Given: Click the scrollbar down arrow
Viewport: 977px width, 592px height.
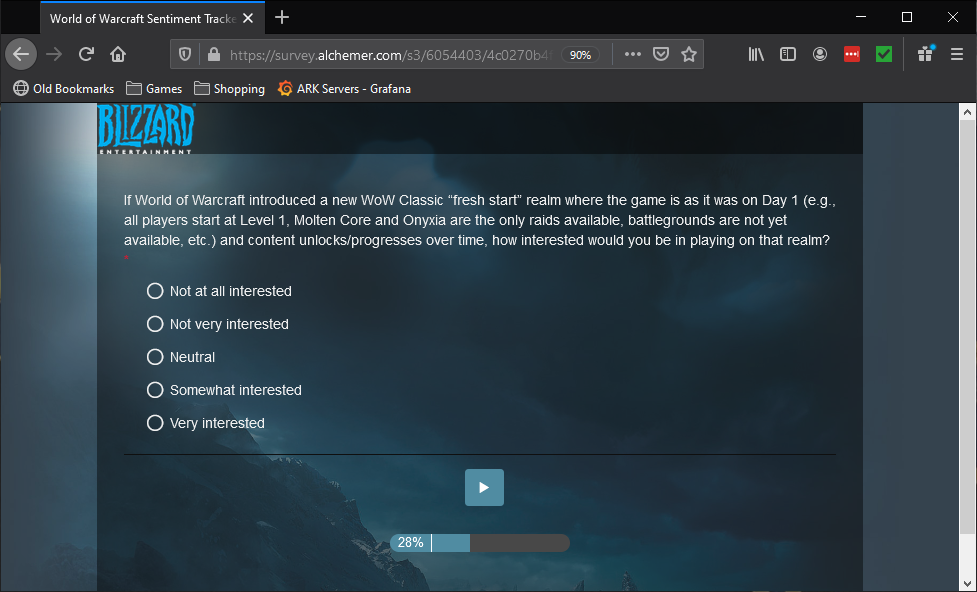Looking at the screenshot, I should click(x=967, y=584).
